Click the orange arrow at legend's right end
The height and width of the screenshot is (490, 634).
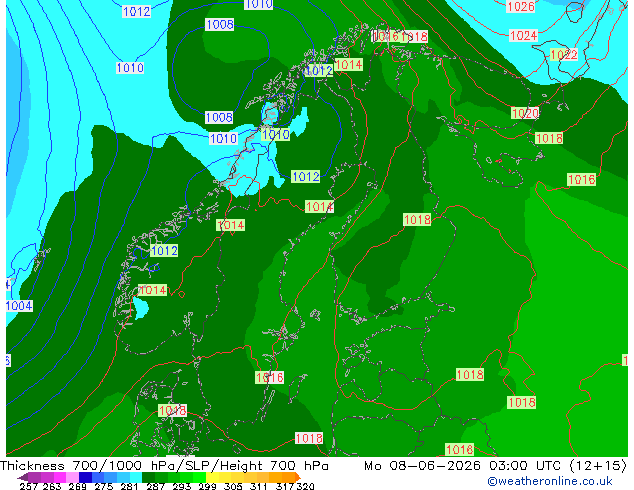(298, 477)
